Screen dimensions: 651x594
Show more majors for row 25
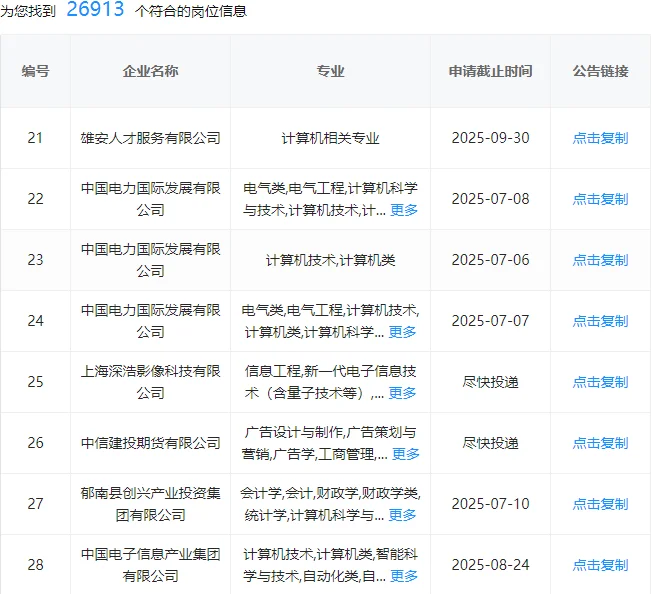[x=402, y=393]
